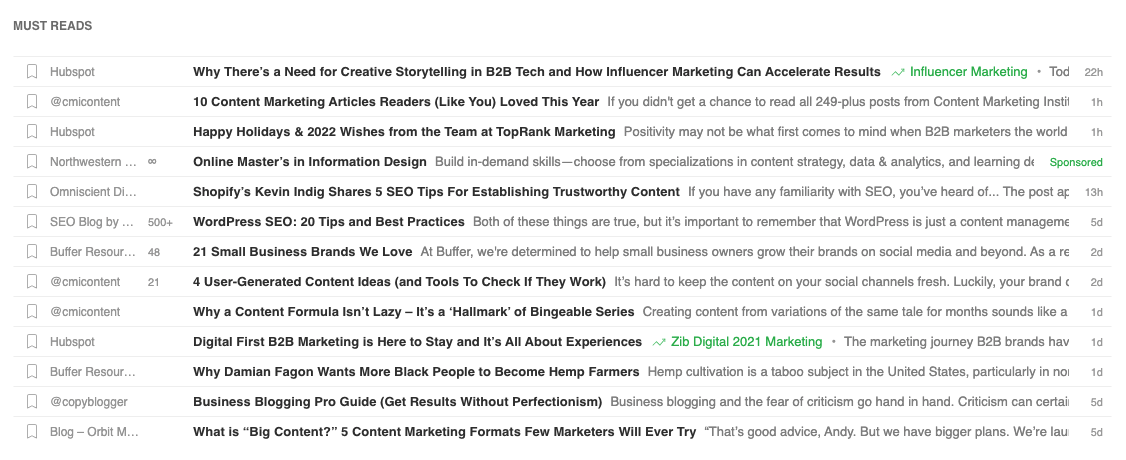Bookmark the Happy Holidays & 2022 Wishes article

(32, 132)
